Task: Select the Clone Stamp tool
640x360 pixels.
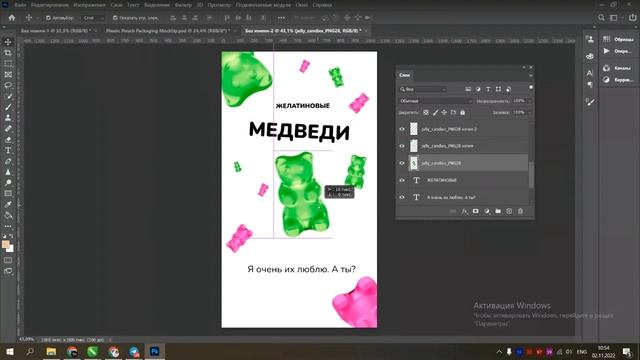Action: click(8, 118)
